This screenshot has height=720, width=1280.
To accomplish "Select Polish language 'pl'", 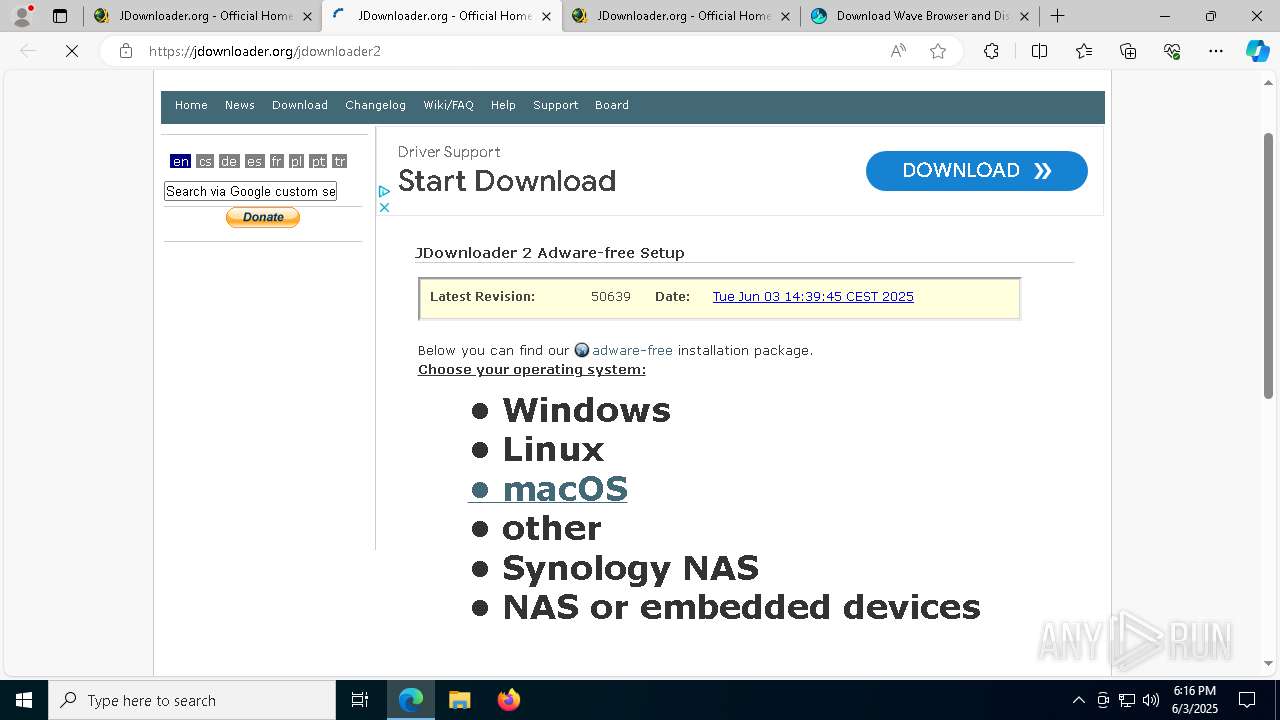I will click(x=296, y=161).
